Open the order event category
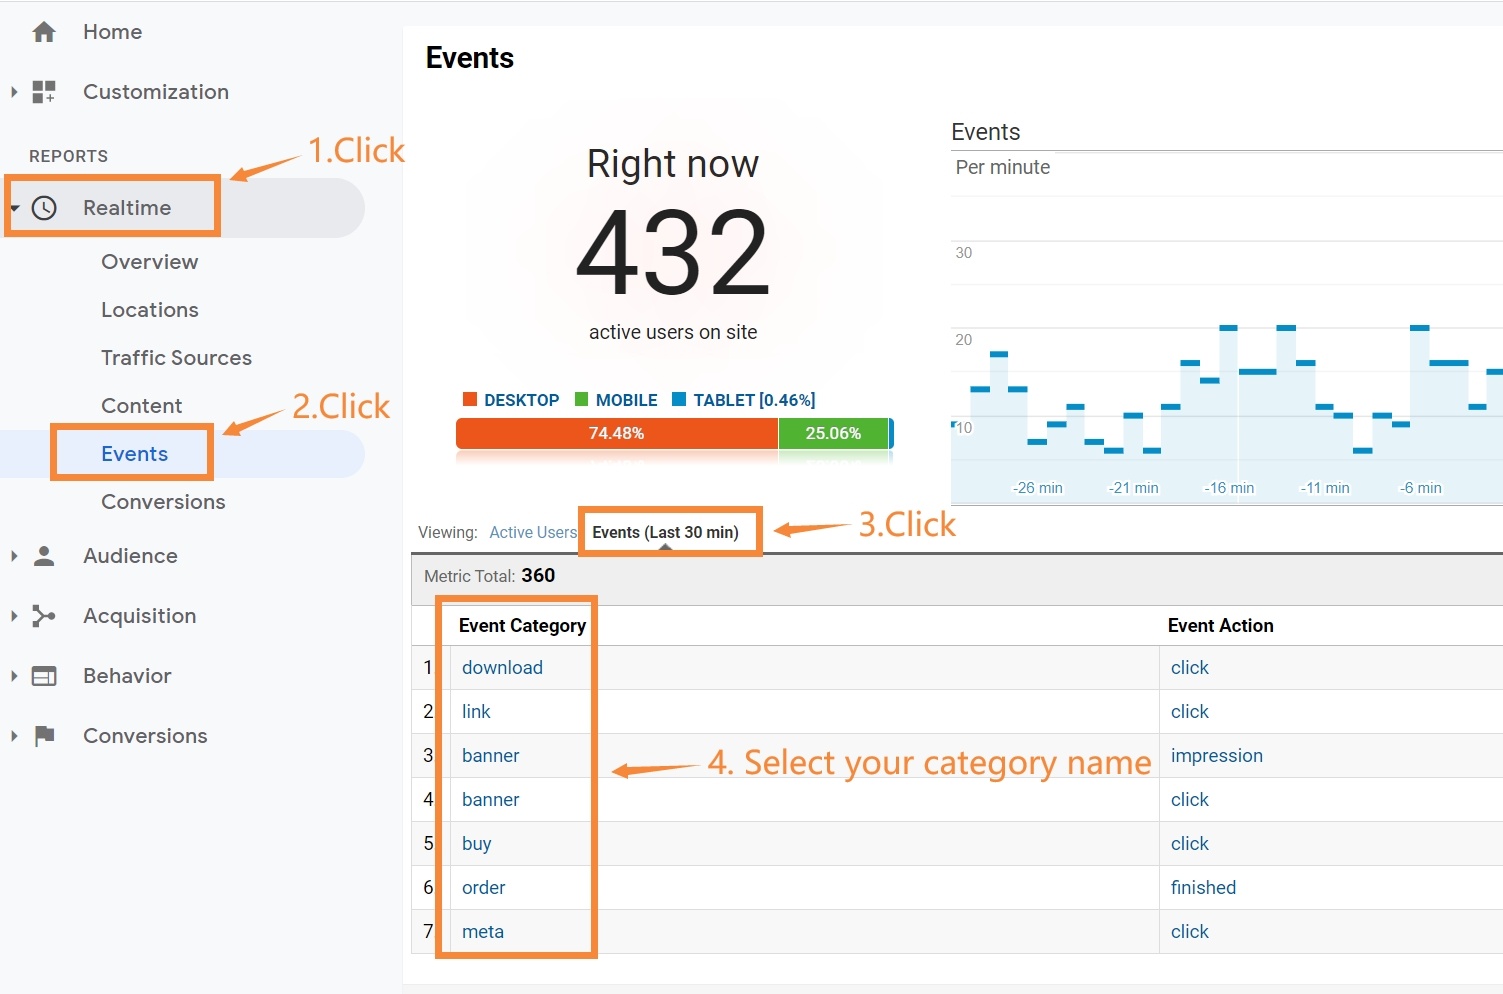Image resolution: width=1503 pixels, height=994 pixels. pos(483,888)
